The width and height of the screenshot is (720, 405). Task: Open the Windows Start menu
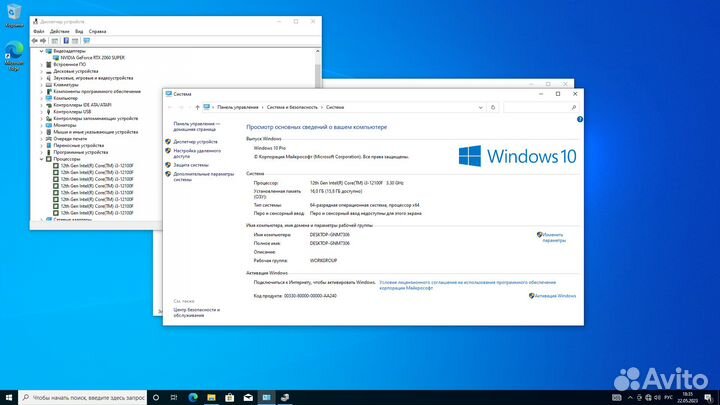tap(9, 397)
